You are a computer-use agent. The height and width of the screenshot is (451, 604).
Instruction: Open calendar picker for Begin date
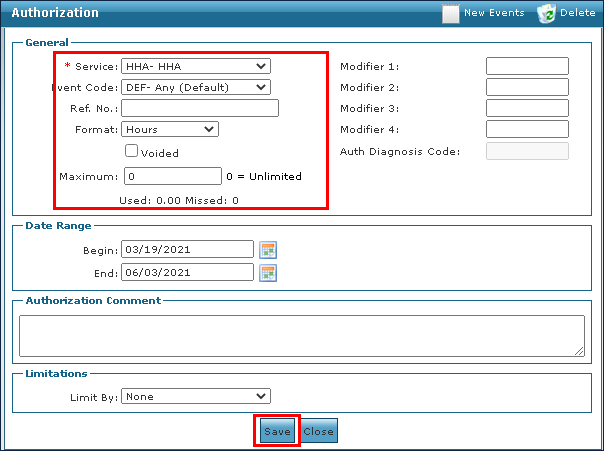click(268, 249)
